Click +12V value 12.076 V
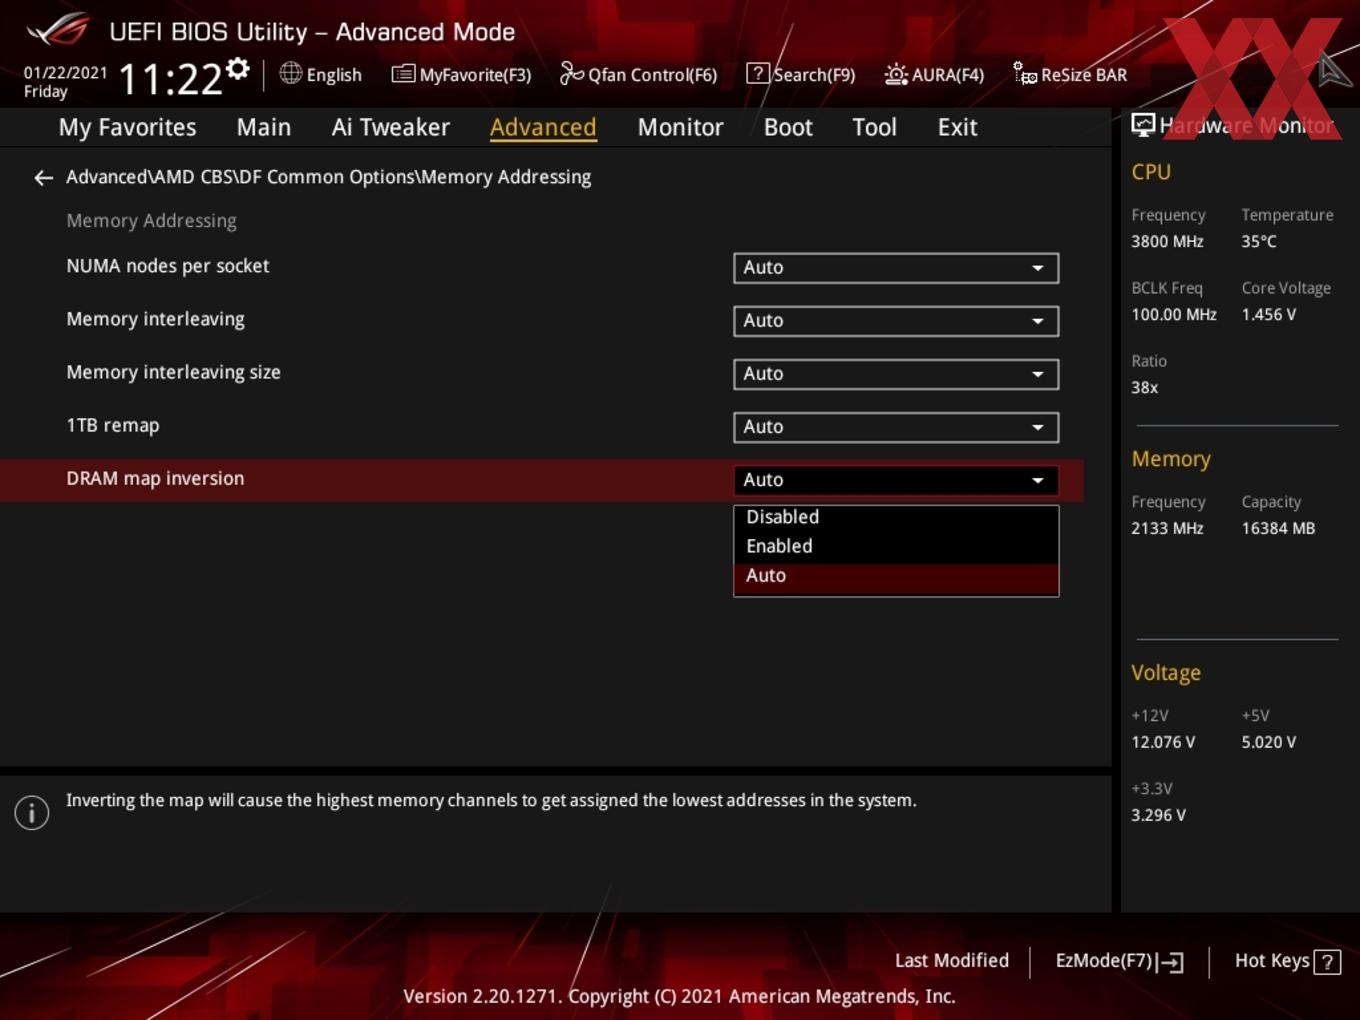The height and width of the screenshot is (1020, 1360). click(x=1163, y=742)
